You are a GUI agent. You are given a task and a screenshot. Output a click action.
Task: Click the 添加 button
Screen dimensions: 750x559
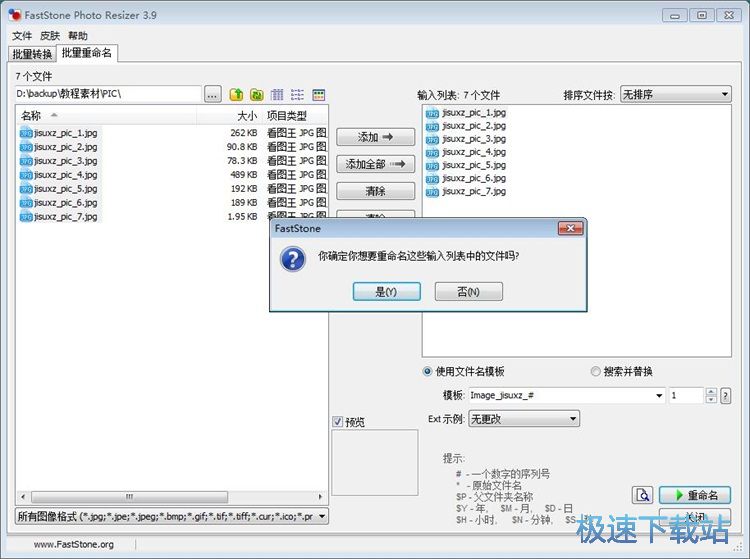point(375,137)
